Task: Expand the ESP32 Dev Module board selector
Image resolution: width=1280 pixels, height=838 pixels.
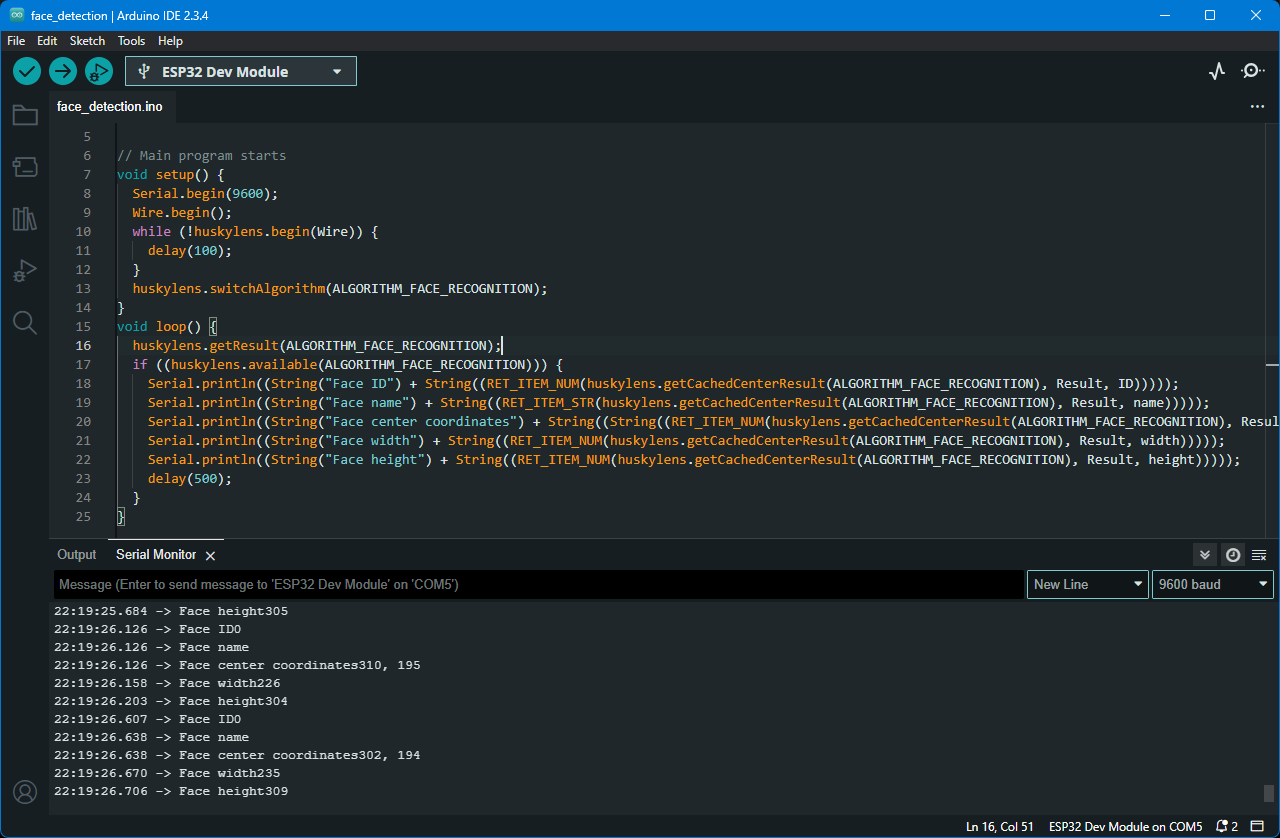Action: 241,71
